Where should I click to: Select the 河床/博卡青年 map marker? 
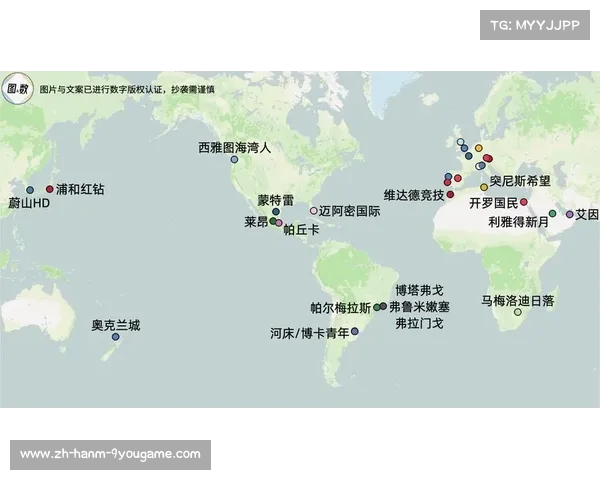click(355, 331)
